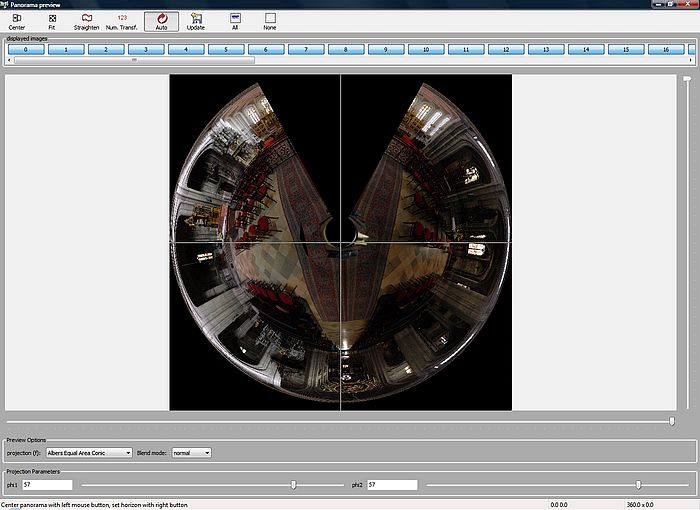Toggle the Auto update button

161,21
